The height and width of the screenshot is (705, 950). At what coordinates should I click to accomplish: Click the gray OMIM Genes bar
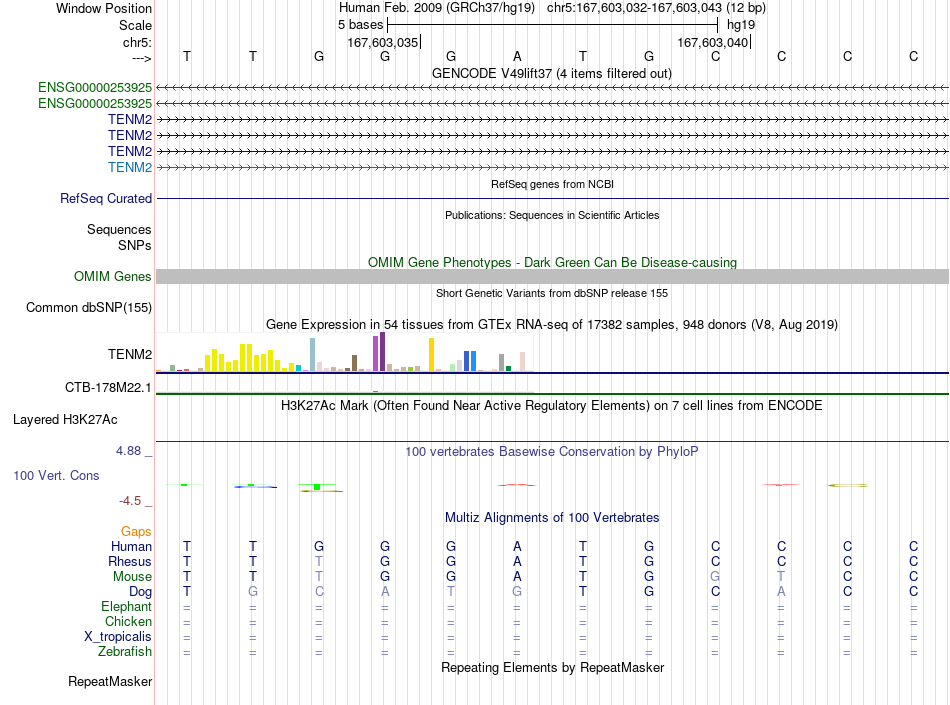(x=552, y=277)
